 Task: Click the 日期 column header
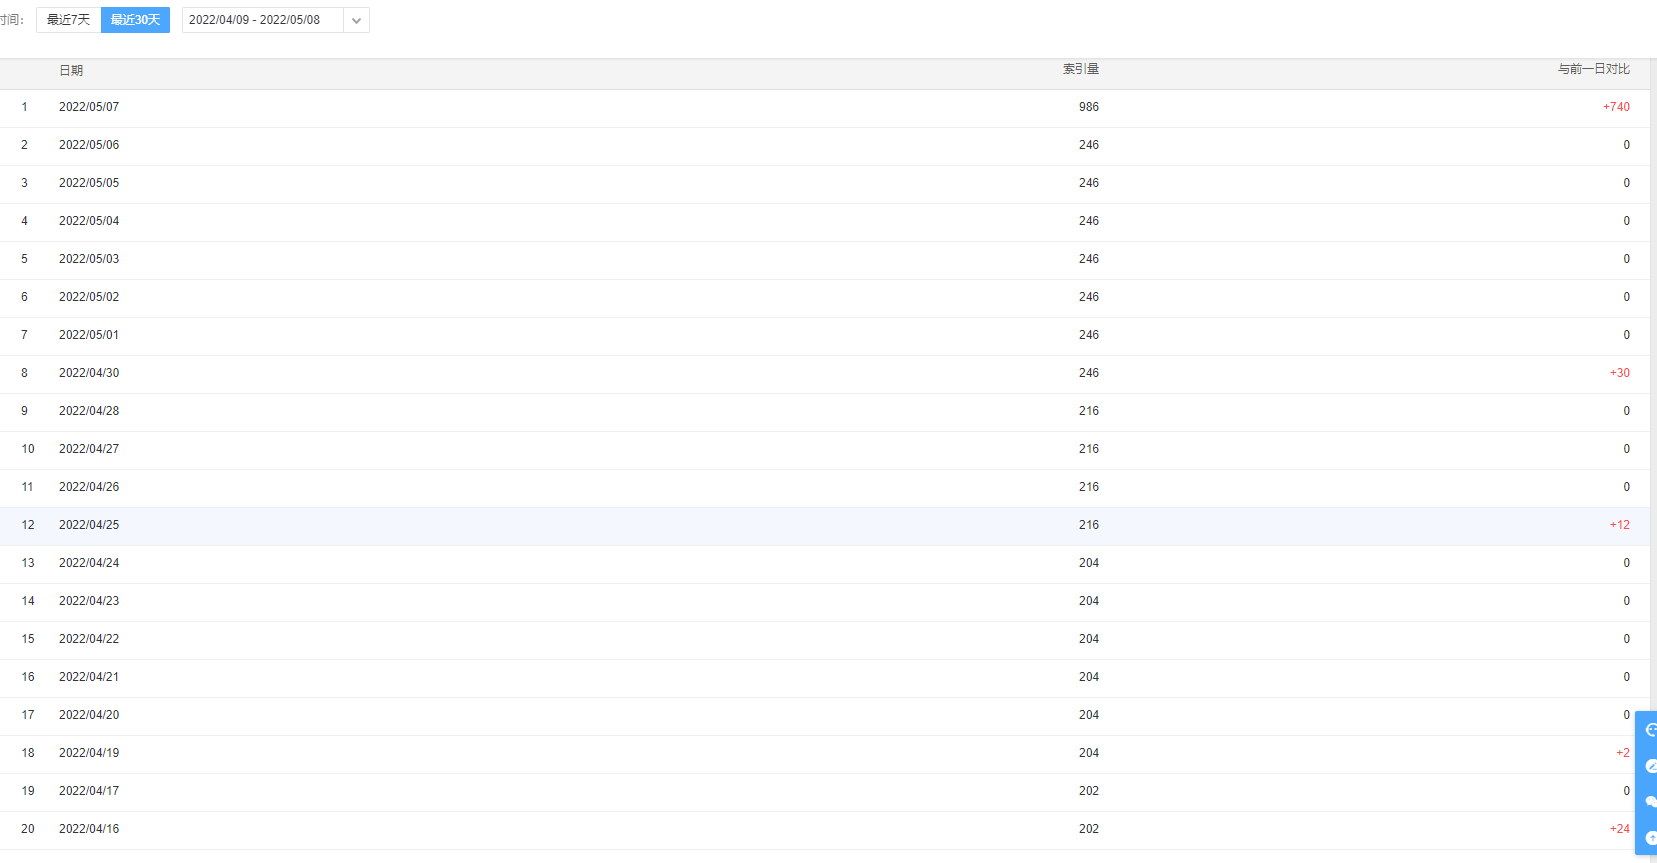coord(71,70)
